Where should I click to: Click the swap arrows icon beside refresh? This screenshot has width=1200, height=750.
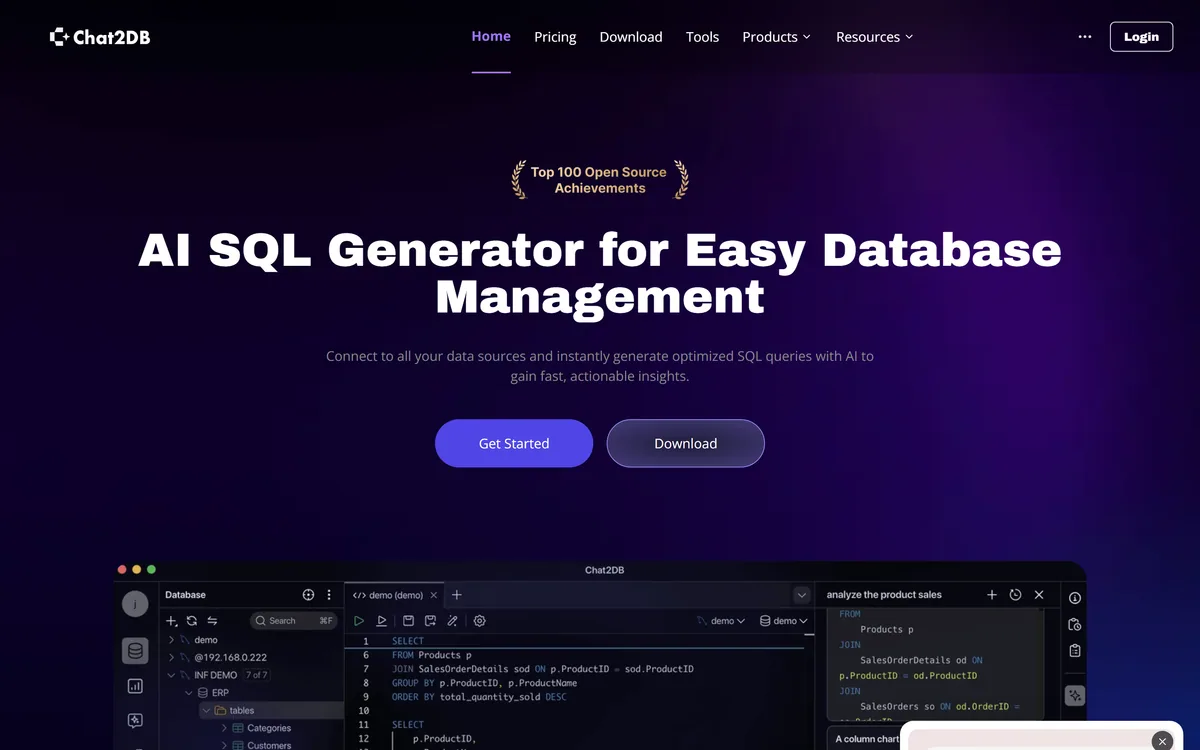click(212, 621)
